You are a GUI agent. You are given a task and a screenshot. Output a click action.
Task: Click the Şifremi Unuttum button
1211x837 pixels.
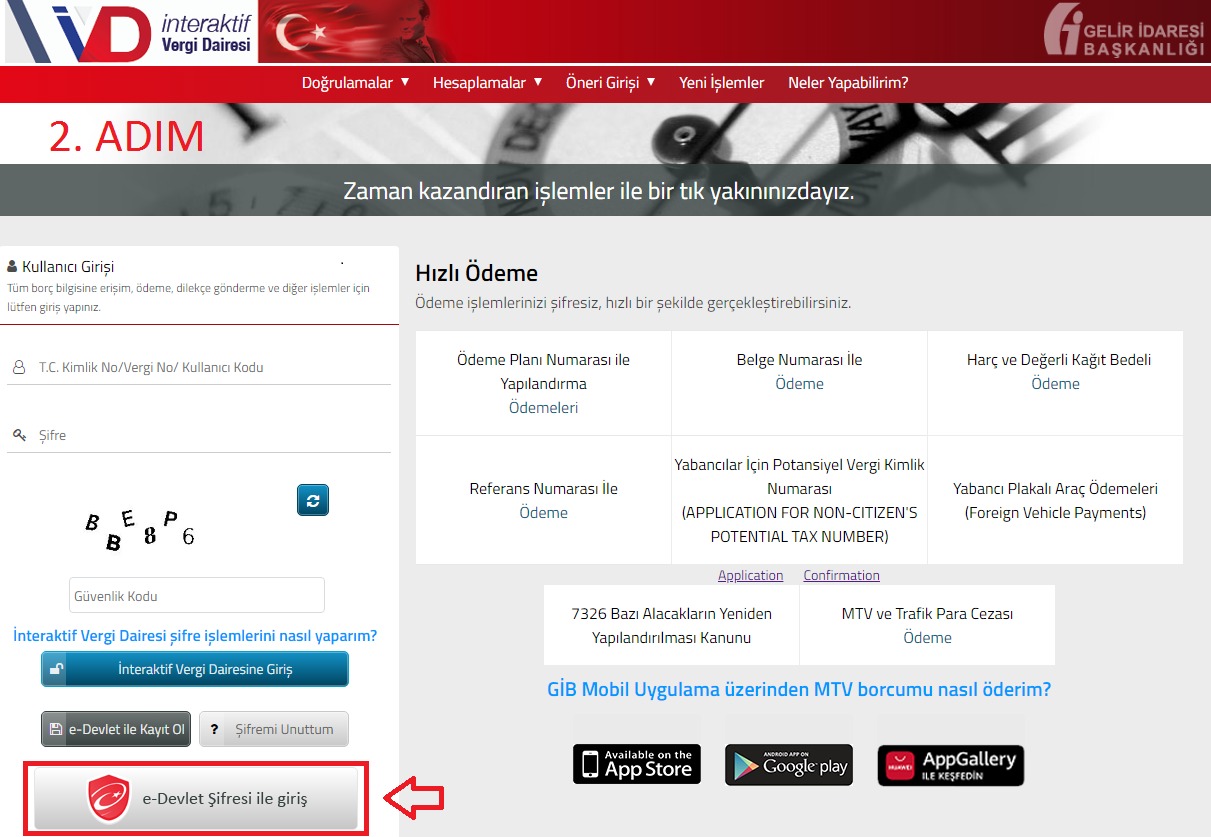tap(274, 729)
